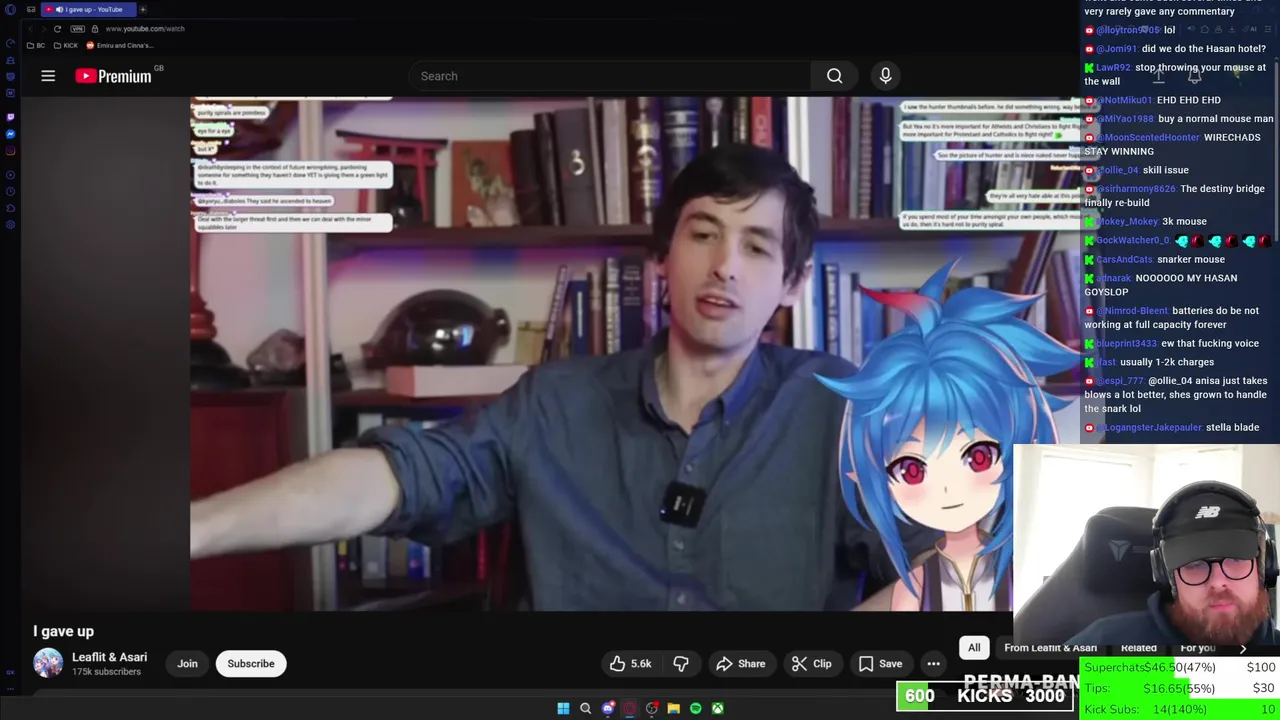Select the All filter chip

click(974, 648)
